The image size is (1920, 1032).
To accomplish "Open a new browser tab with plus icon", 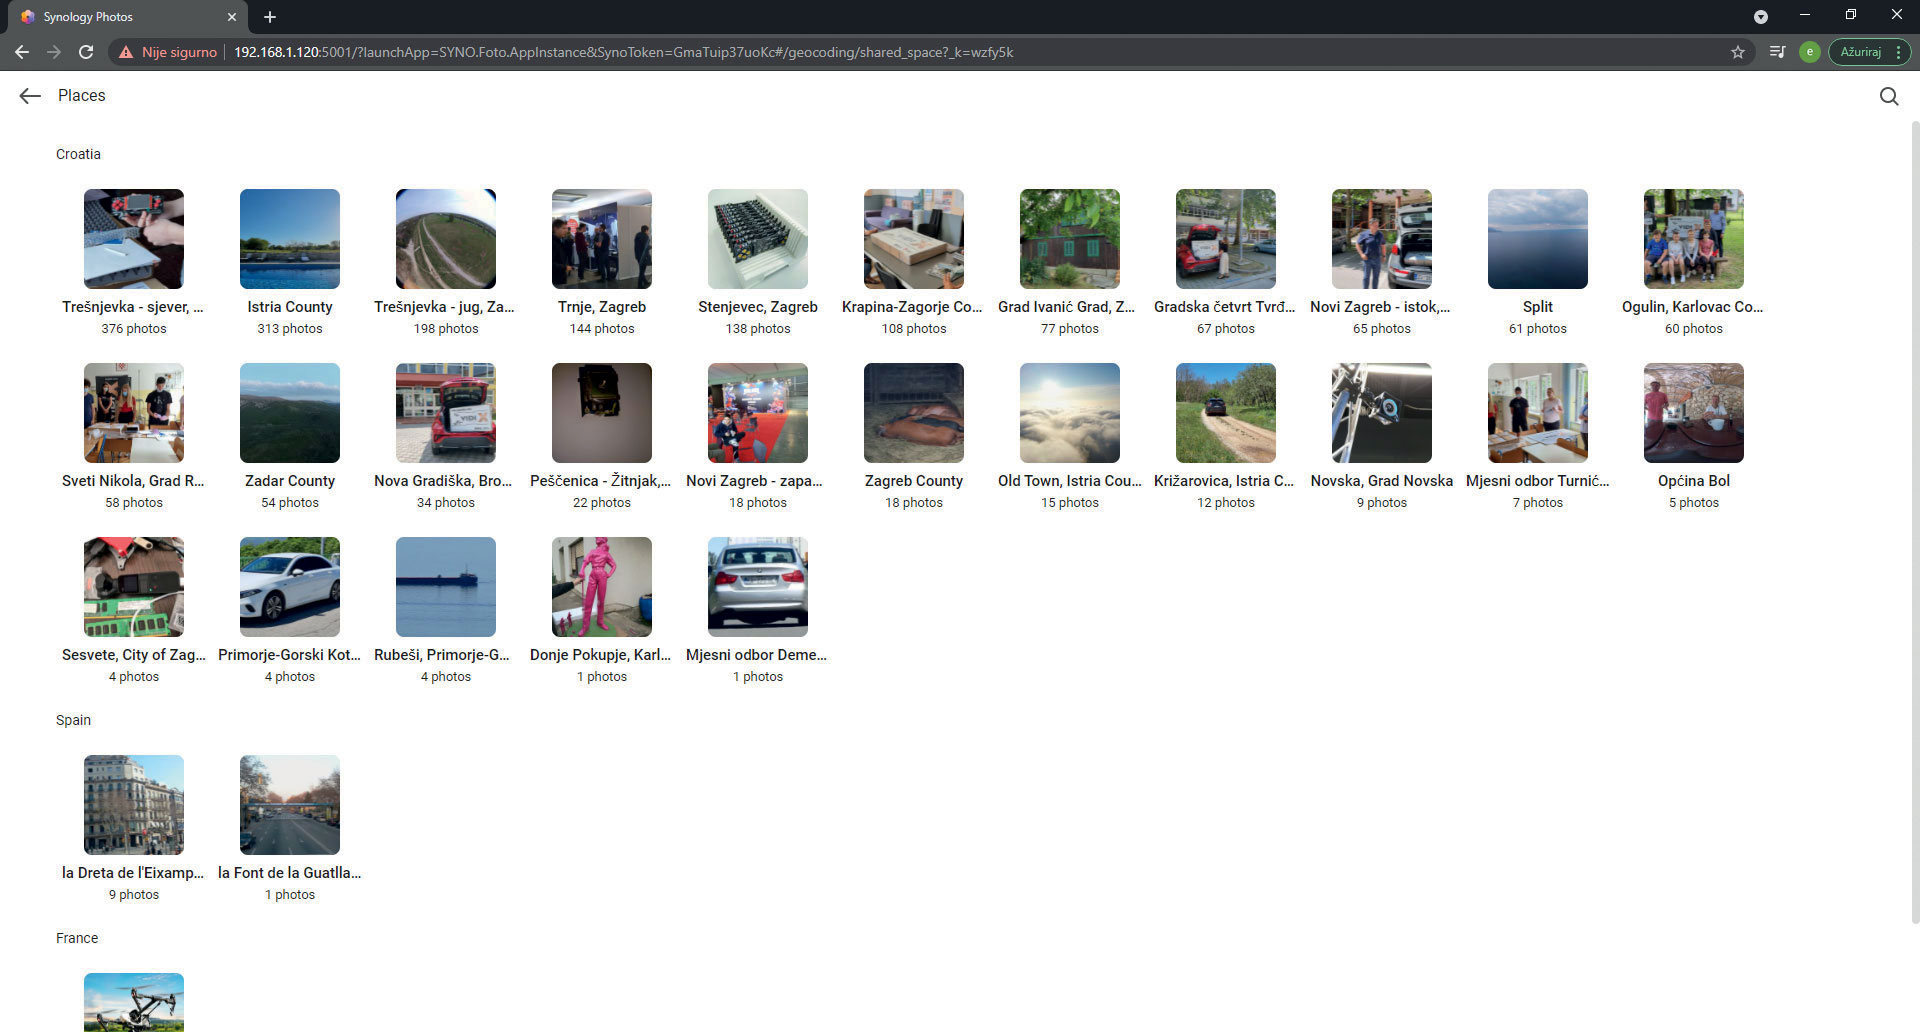I will click(270, 17).
